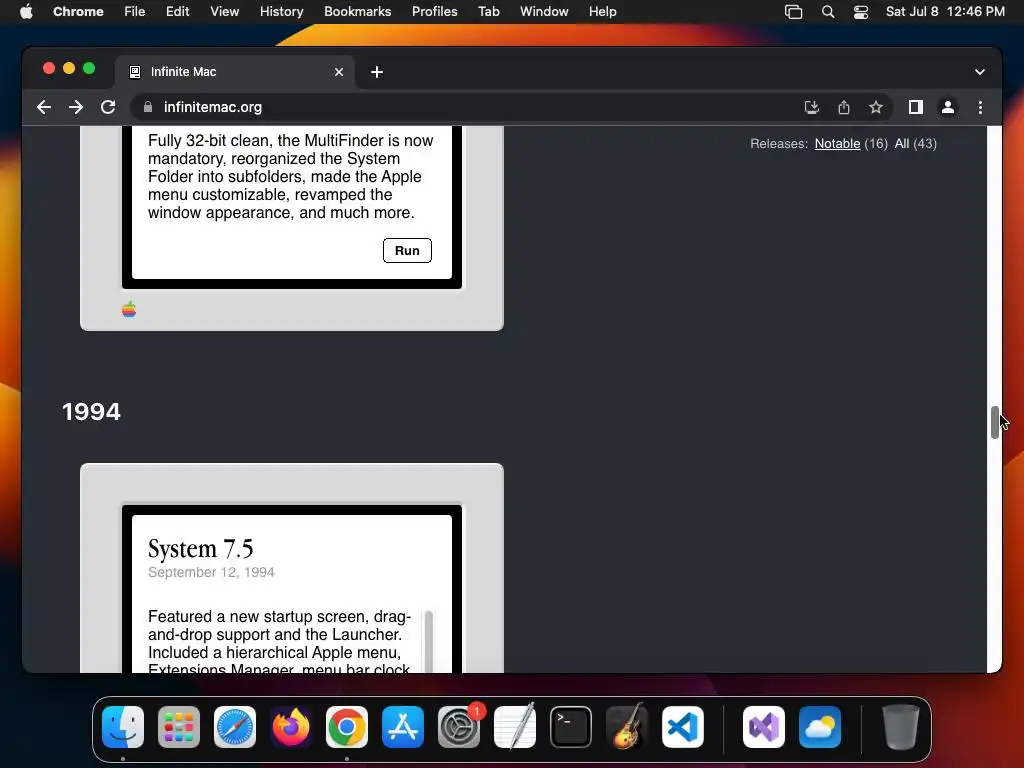This screenshot has width=1024, height=768.
Task: Show Notable releases
Action: [x=837, y=144]
